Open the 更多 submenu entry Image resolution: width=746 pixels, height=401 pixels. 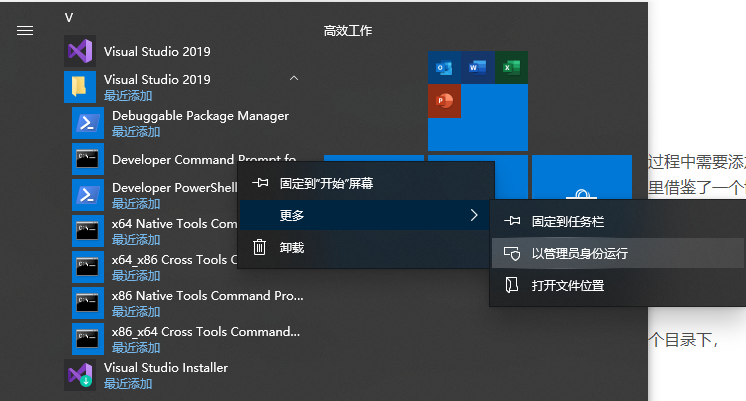pyautogui.click(x=366, y=215)
